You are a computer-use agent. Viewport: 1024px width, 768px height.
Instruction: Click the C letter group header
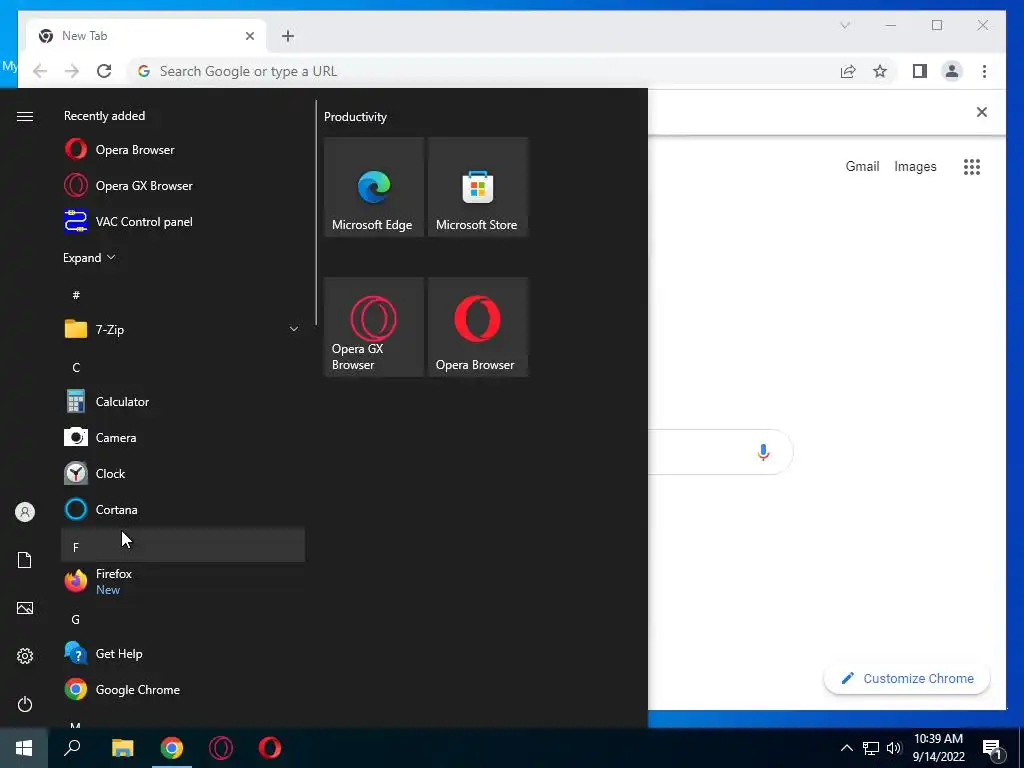[x=76, y=368]
